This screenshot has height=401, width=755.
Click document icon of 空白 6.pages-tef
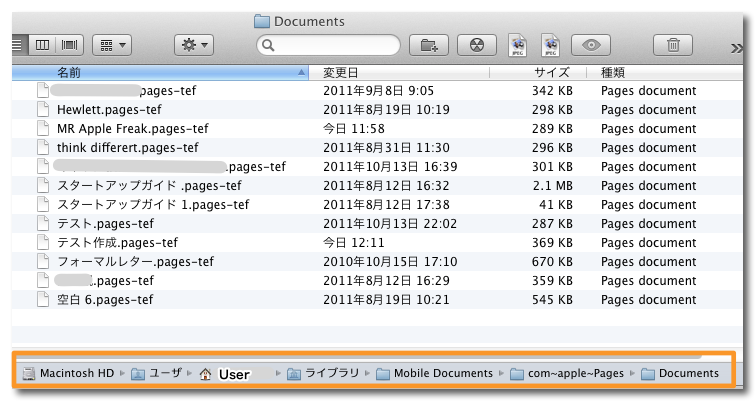point(43,299)
